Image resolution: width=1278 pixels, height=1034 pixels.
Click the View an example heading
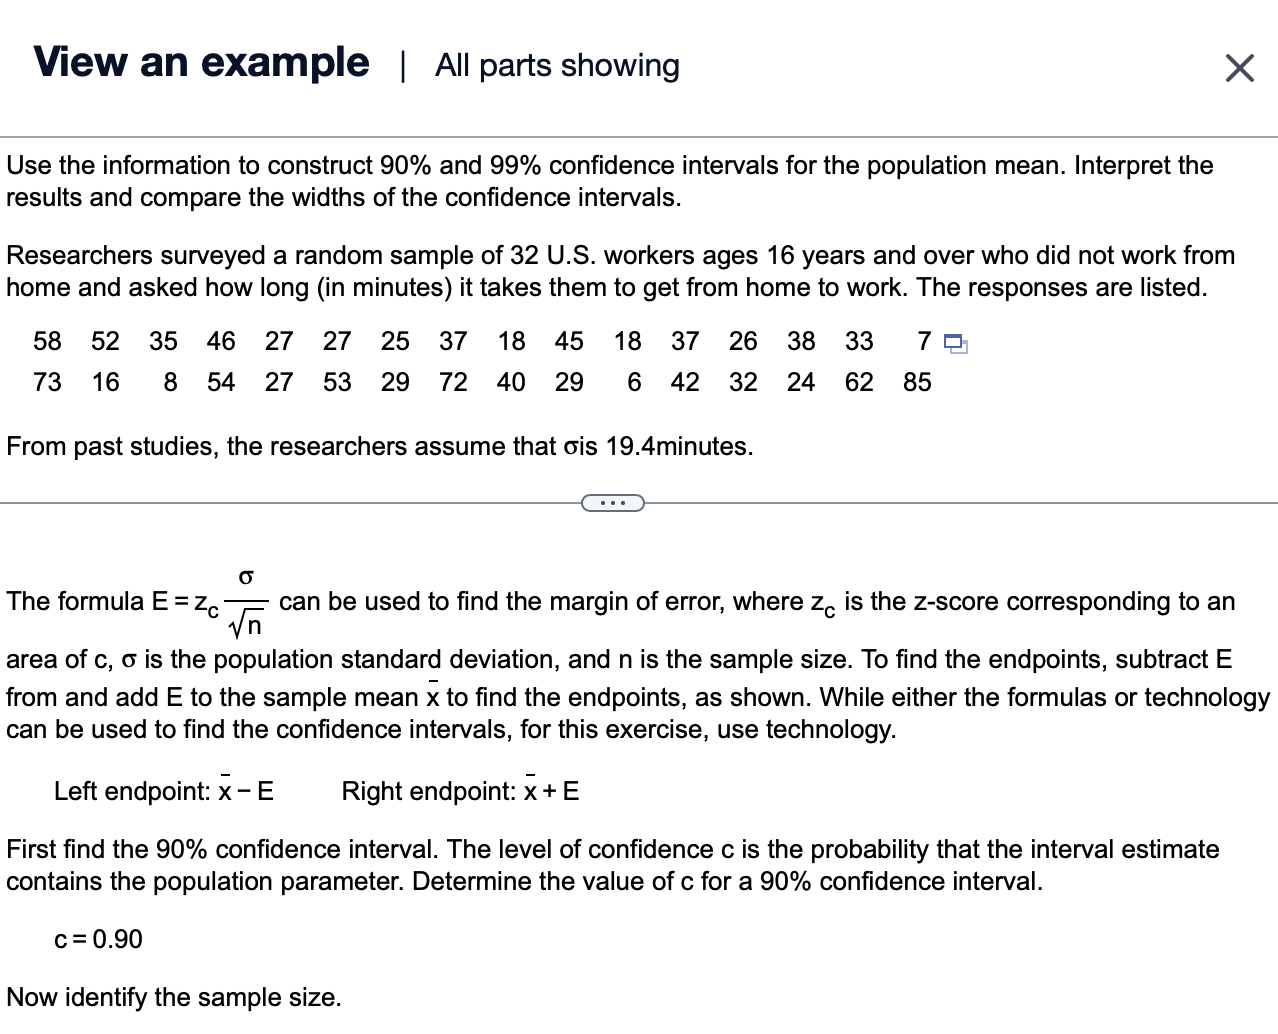coord(200,62)
